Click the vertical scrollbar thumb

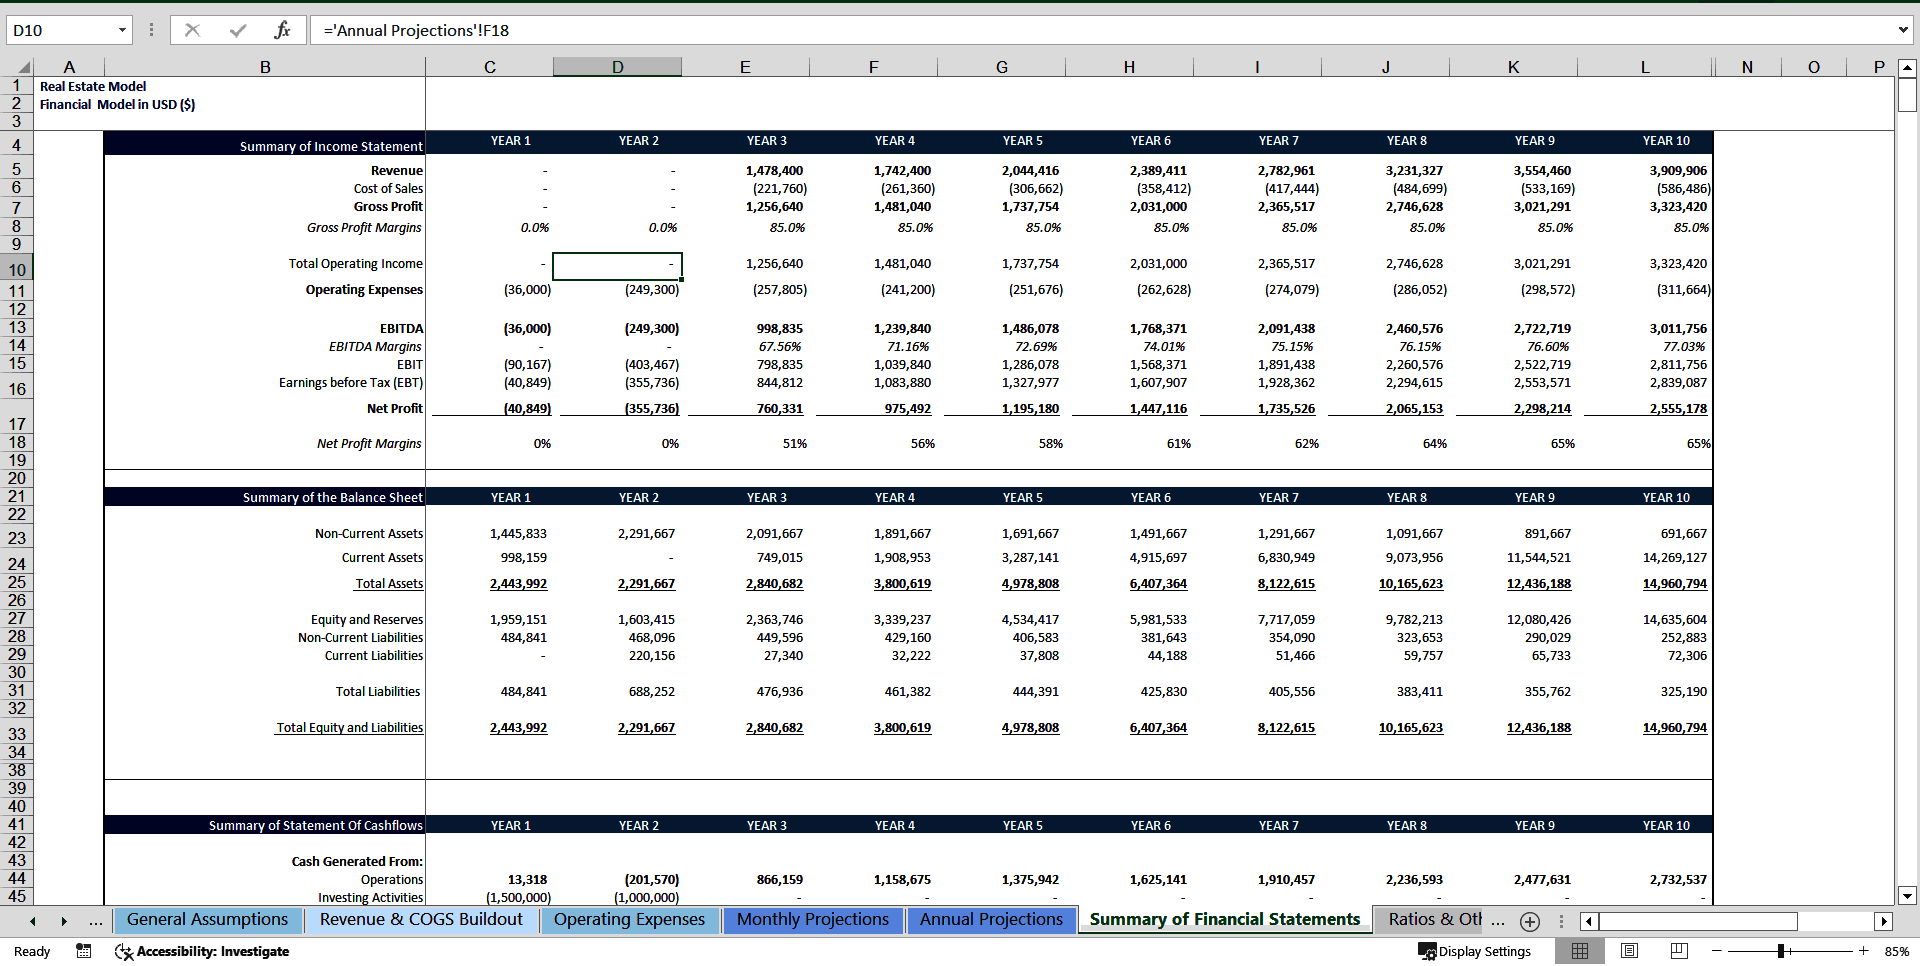(1907, 95)
